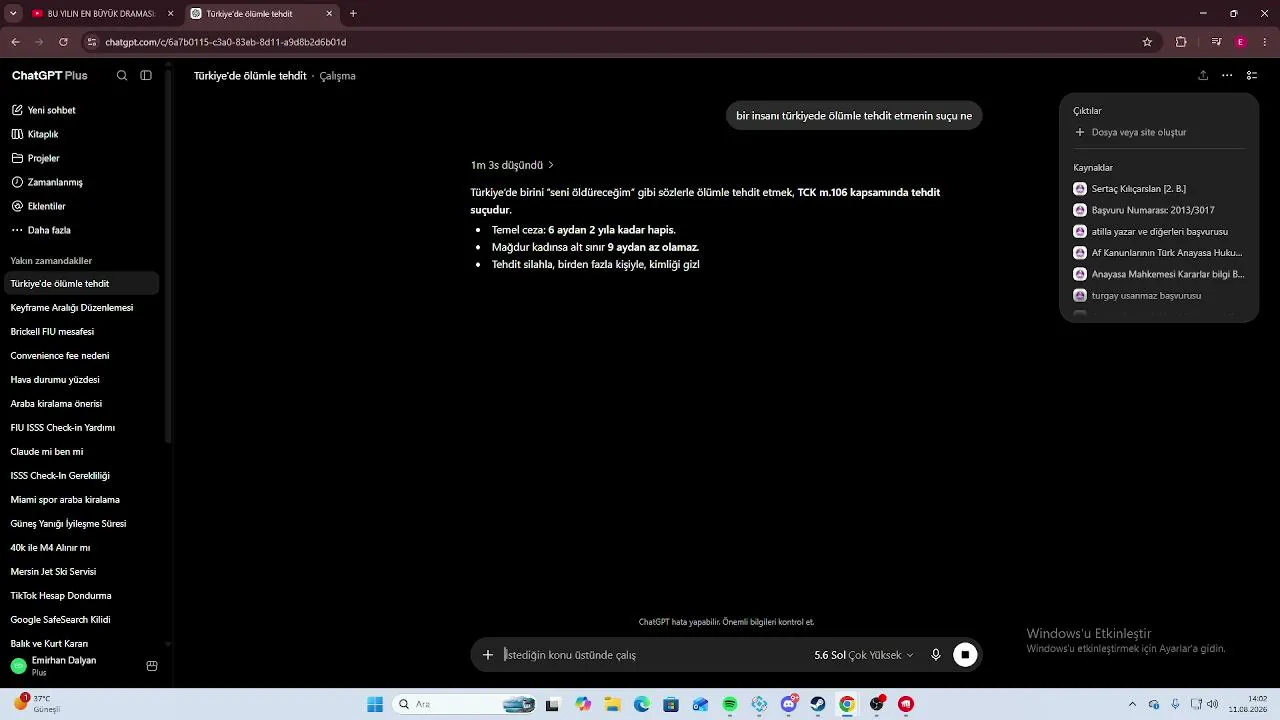Open Microsoft Edge from the taskbar
This screenshot has height=720, width=1280.
(642, 704)
